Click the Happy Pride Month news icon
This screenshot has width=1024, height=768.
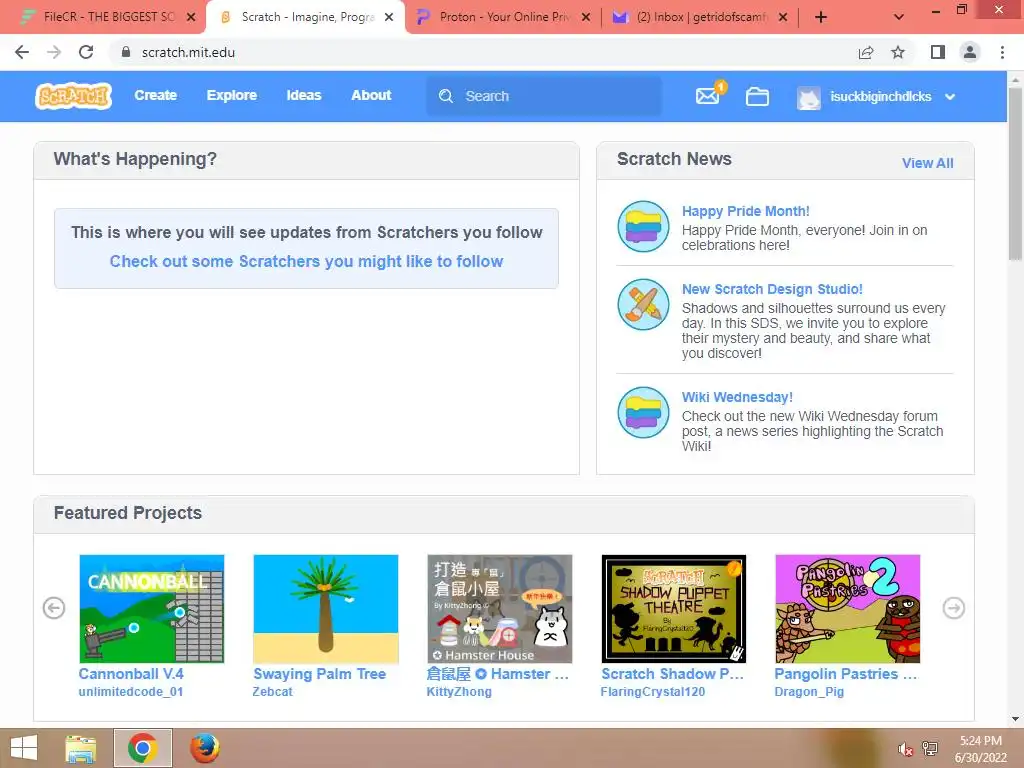643,227
